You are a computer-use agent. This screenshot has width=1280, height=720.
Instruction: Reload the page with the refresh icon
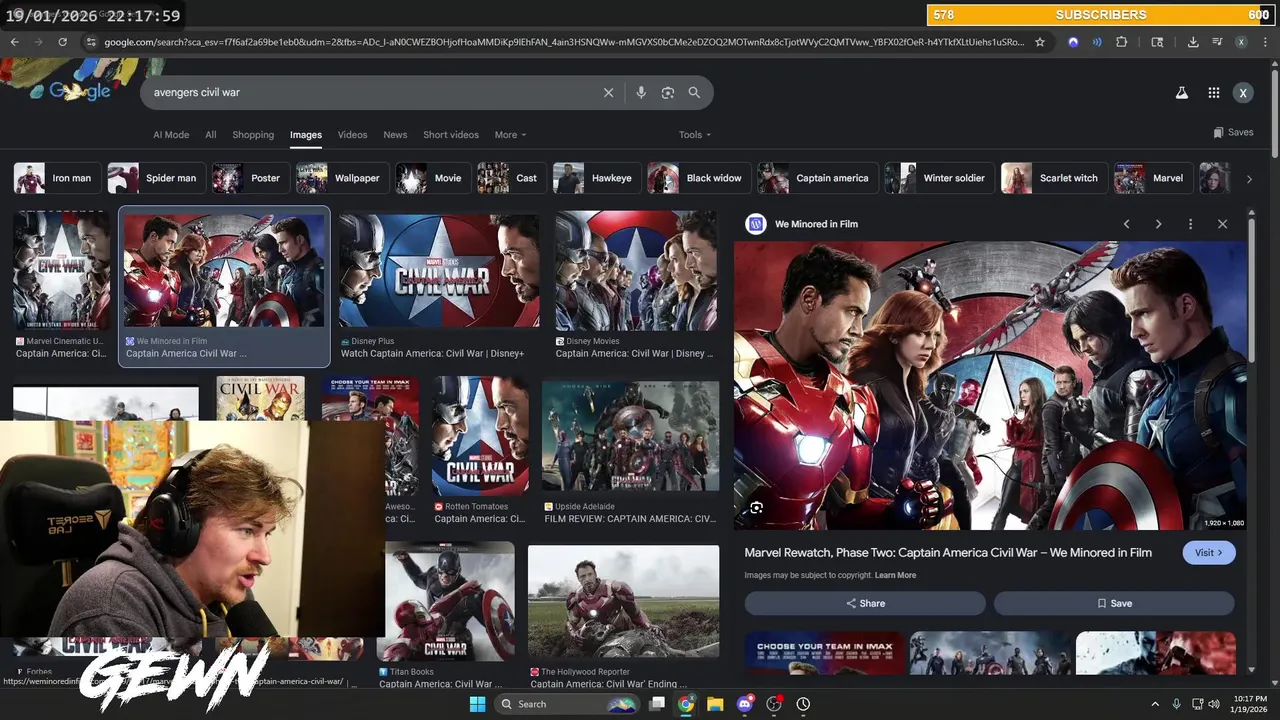(x=63, y=42)
